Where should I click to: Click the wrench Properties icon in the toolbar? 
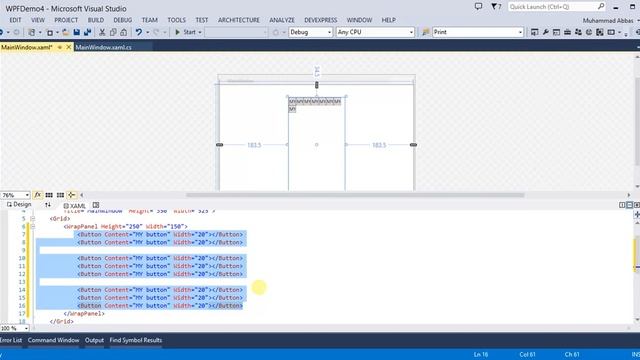point(545,32)
